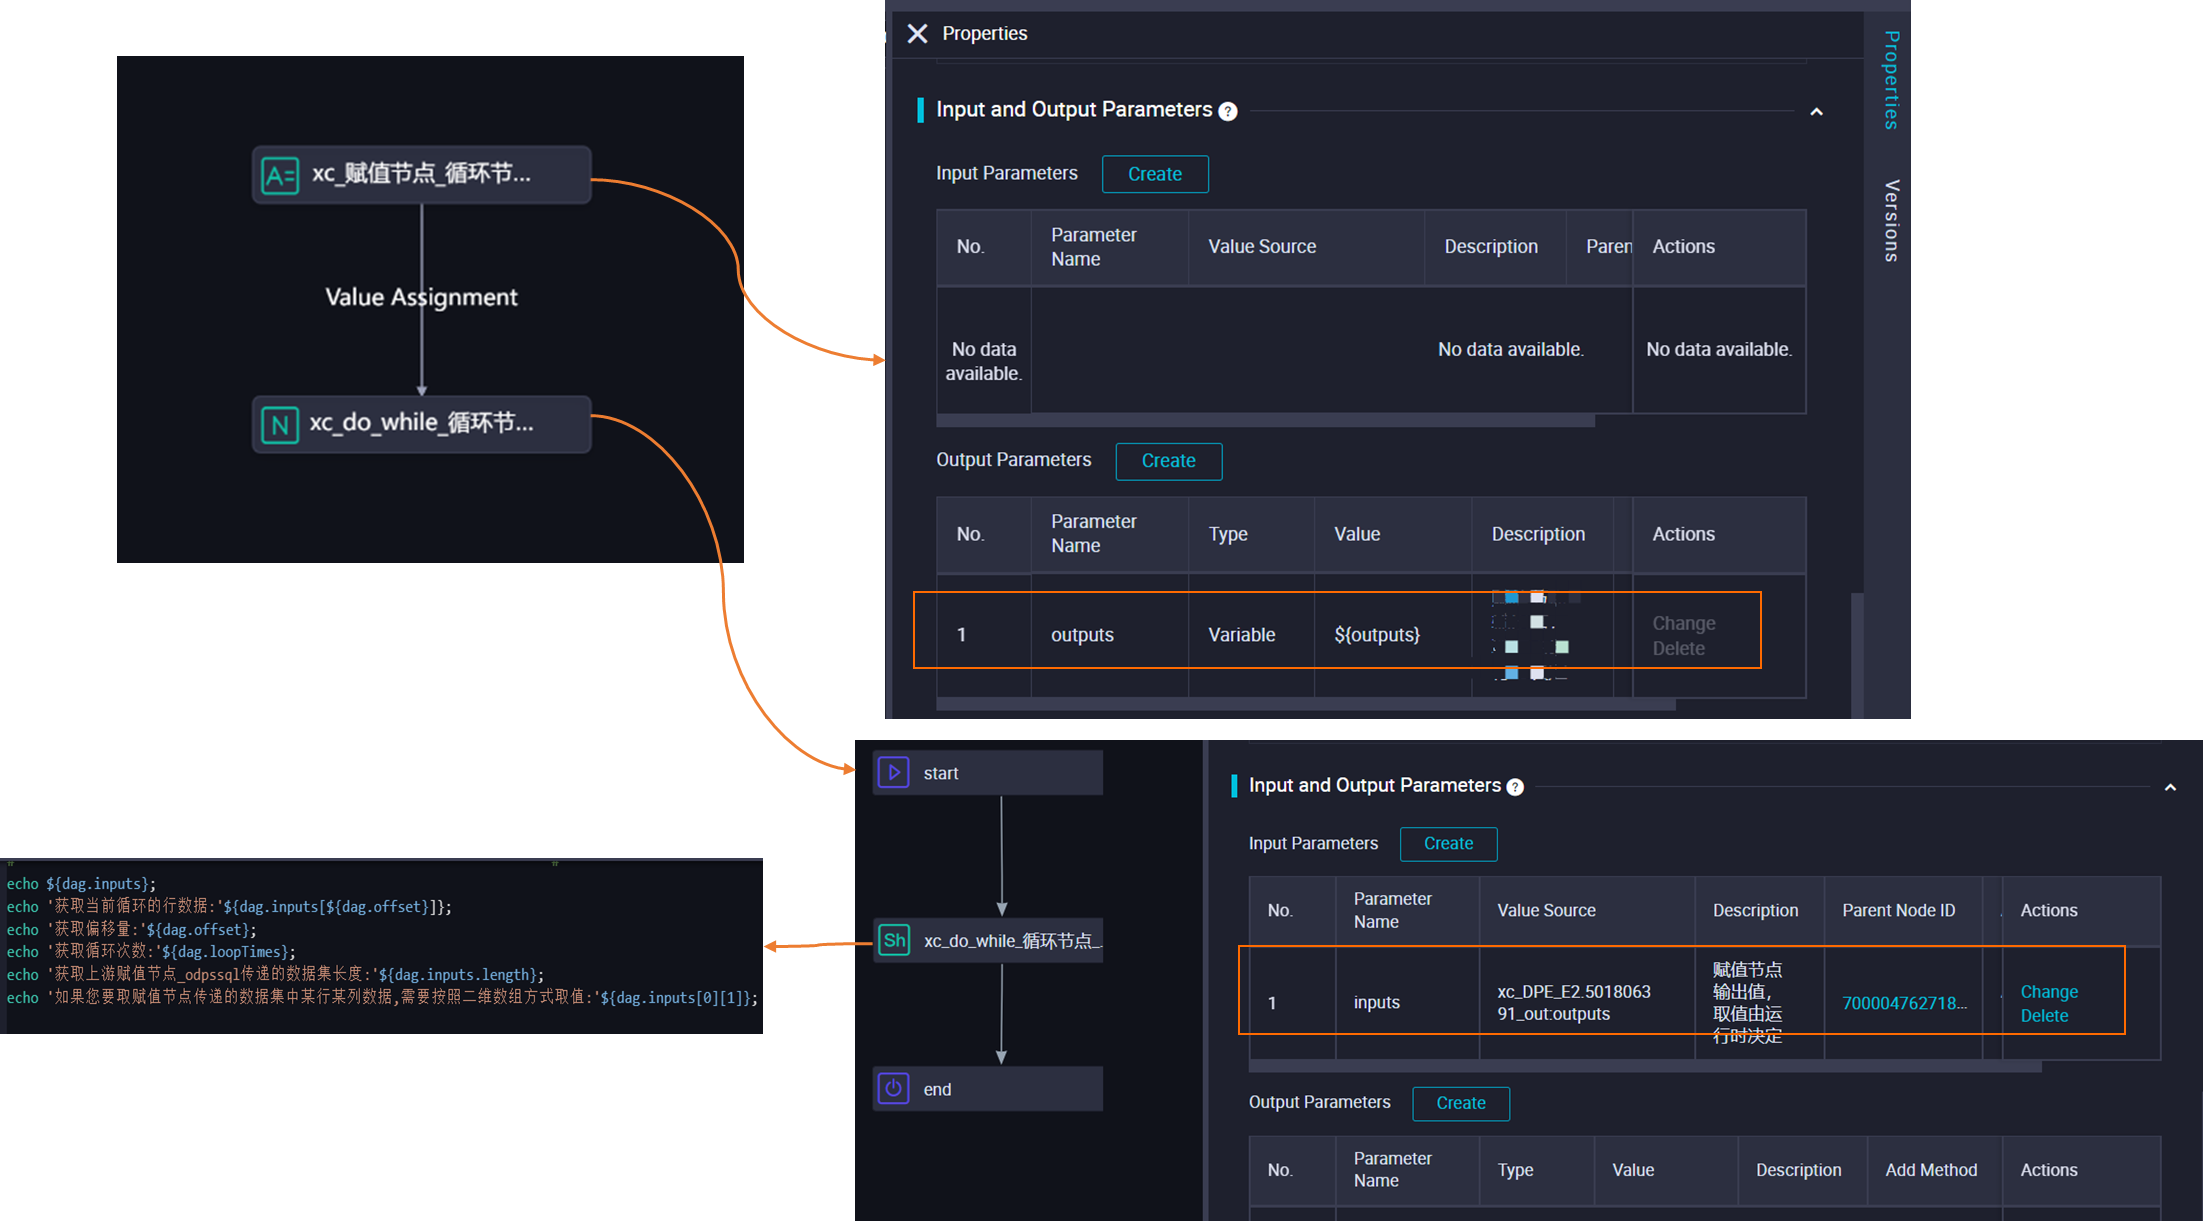The height and width of the screenshot is (1221, 2203).
Task: Click the assignment node A= icon
Action: (280, 175)
